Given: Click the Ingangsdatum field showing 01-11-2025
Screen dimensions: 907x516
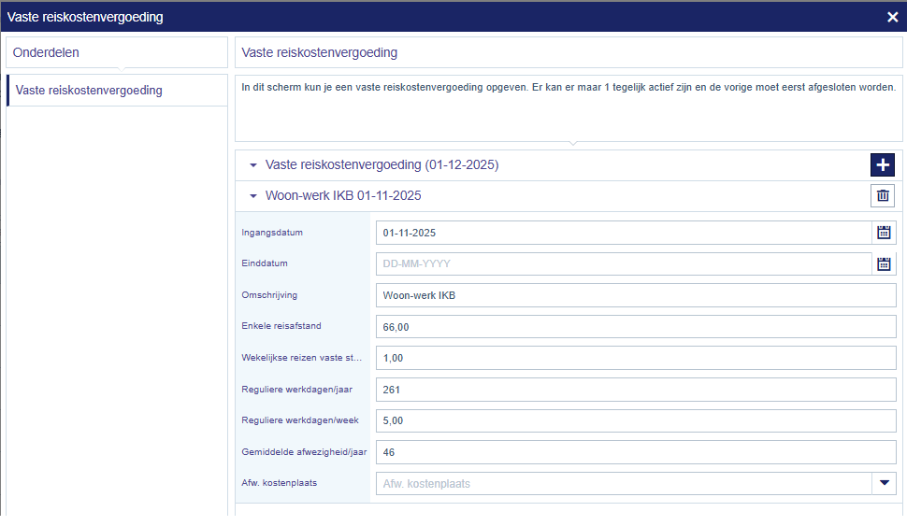Looking at the screenshot, I should 624,233.
